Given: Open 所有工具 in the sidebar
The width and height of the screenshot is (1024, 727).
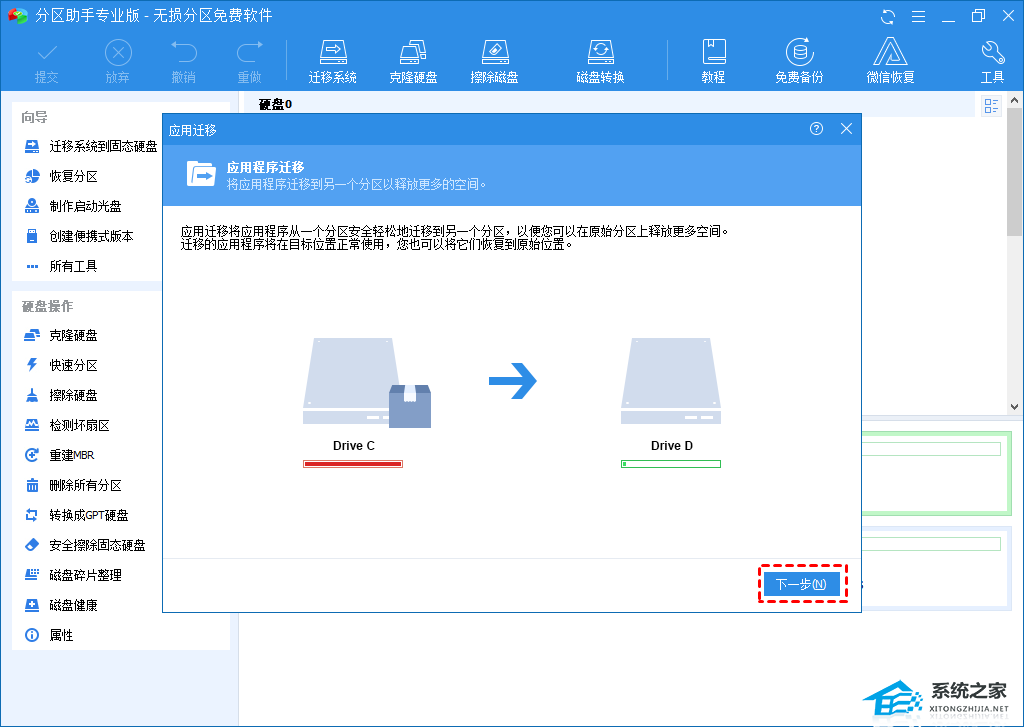Looking at the screenshot, I should tap(61, 267).
